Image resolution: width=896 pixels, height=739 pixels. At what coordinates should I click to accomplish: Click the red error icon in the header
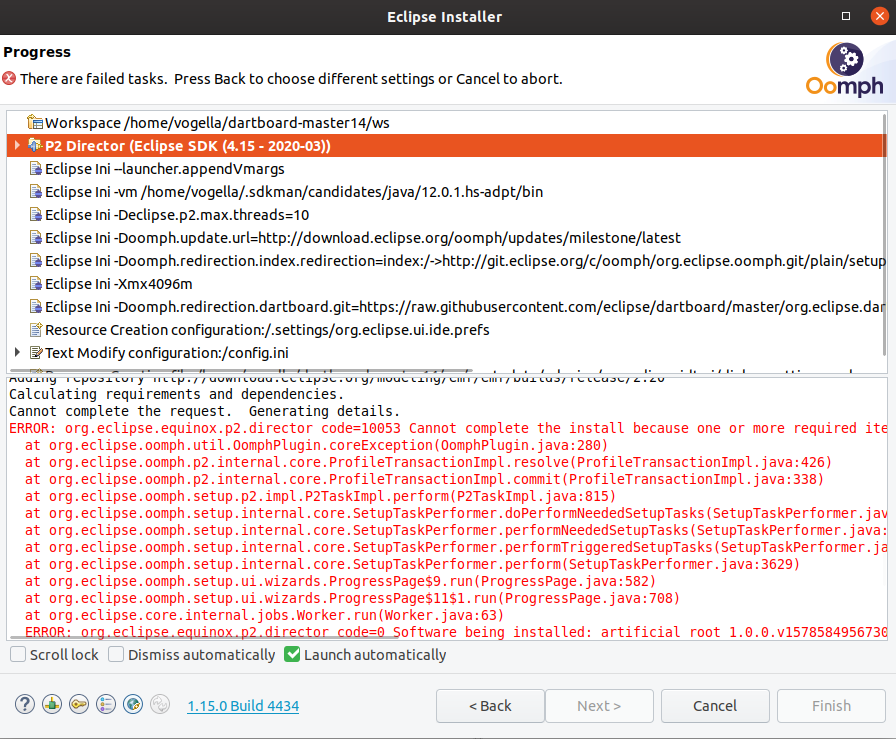9,78
